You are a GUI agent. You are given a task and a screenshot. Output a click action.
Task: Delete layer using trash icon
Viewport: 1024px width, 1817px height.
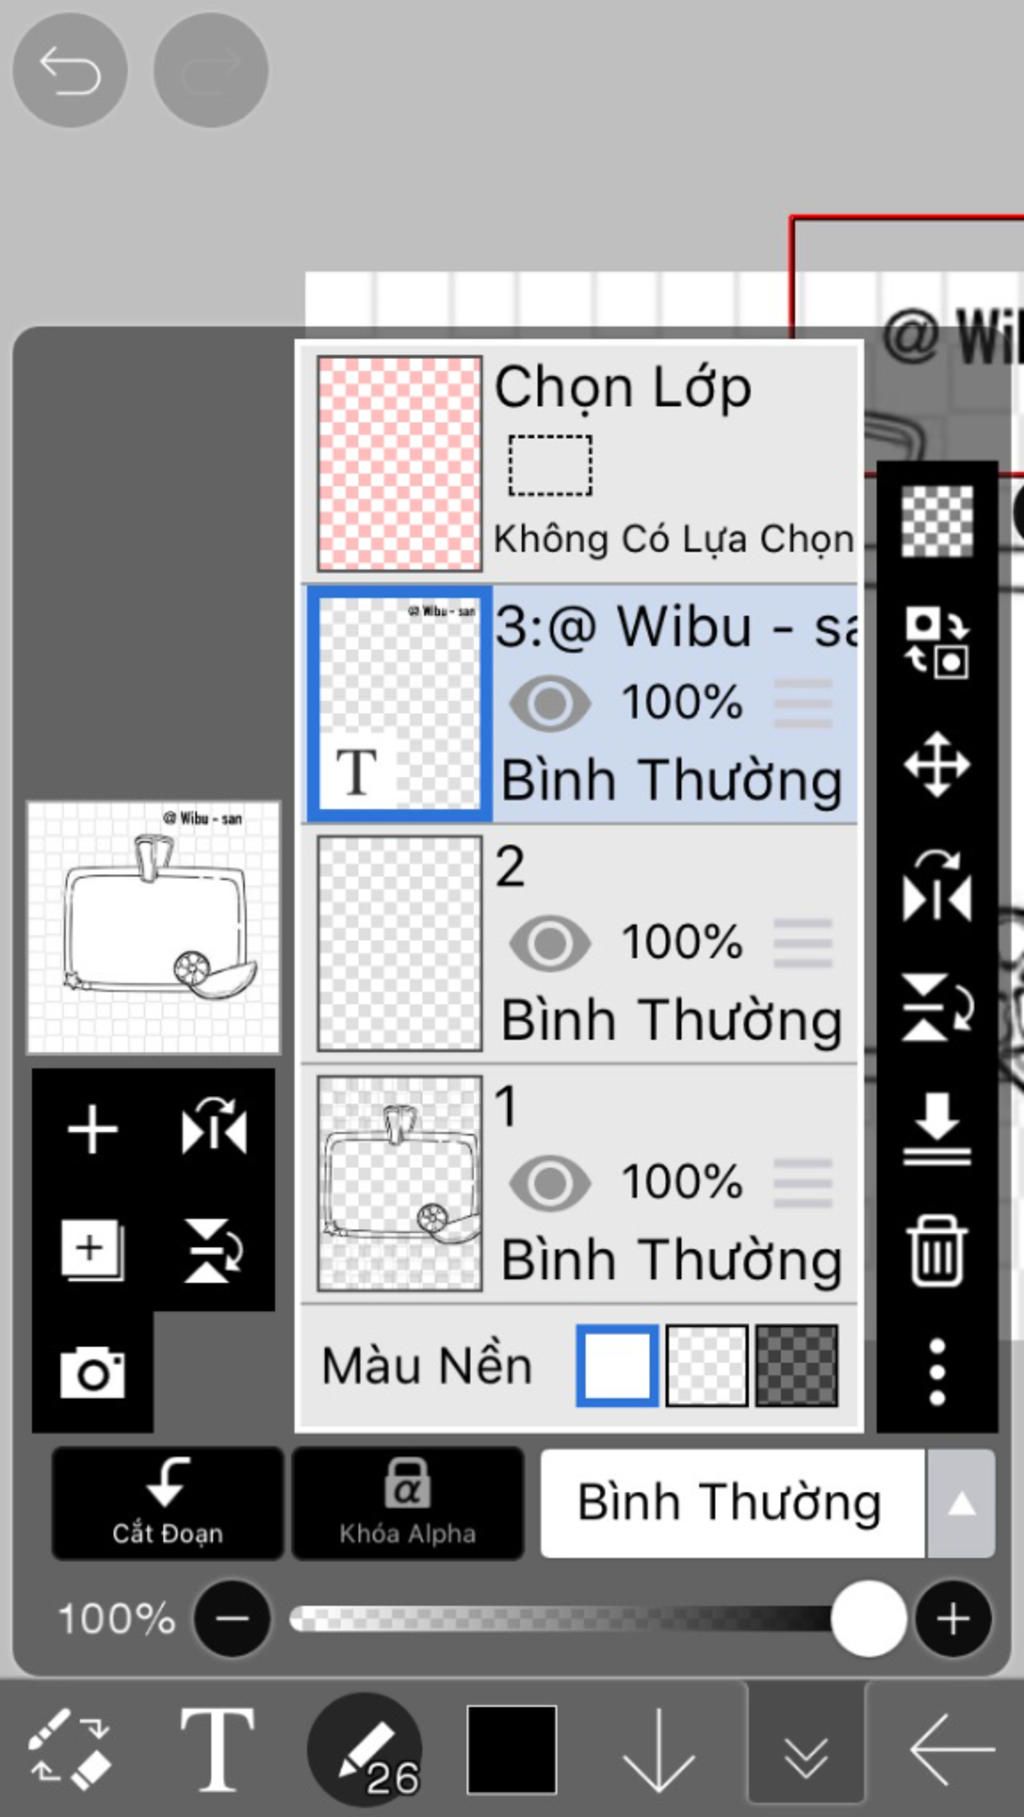[x=937, y=1250]
